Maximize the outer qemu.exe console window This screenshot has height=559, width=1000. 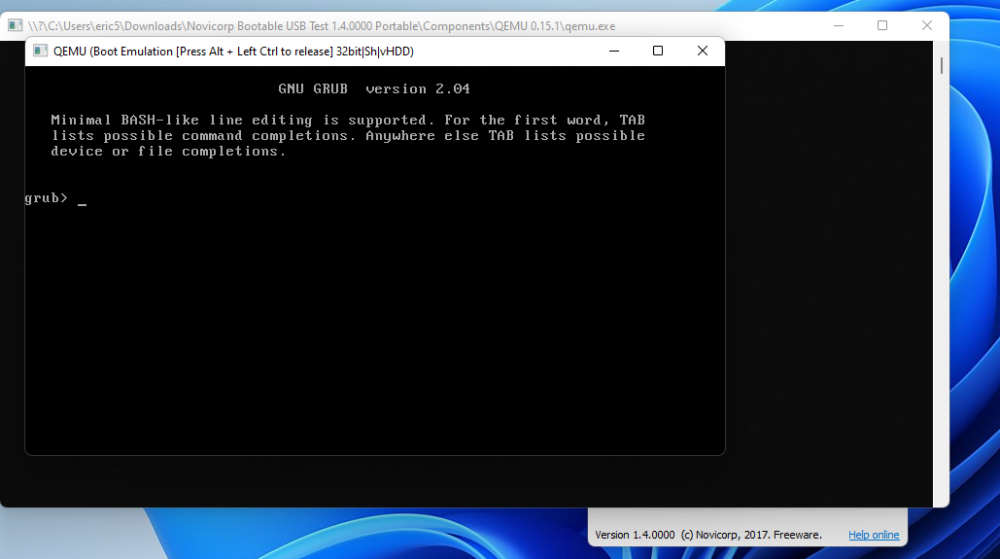point(882,25)
